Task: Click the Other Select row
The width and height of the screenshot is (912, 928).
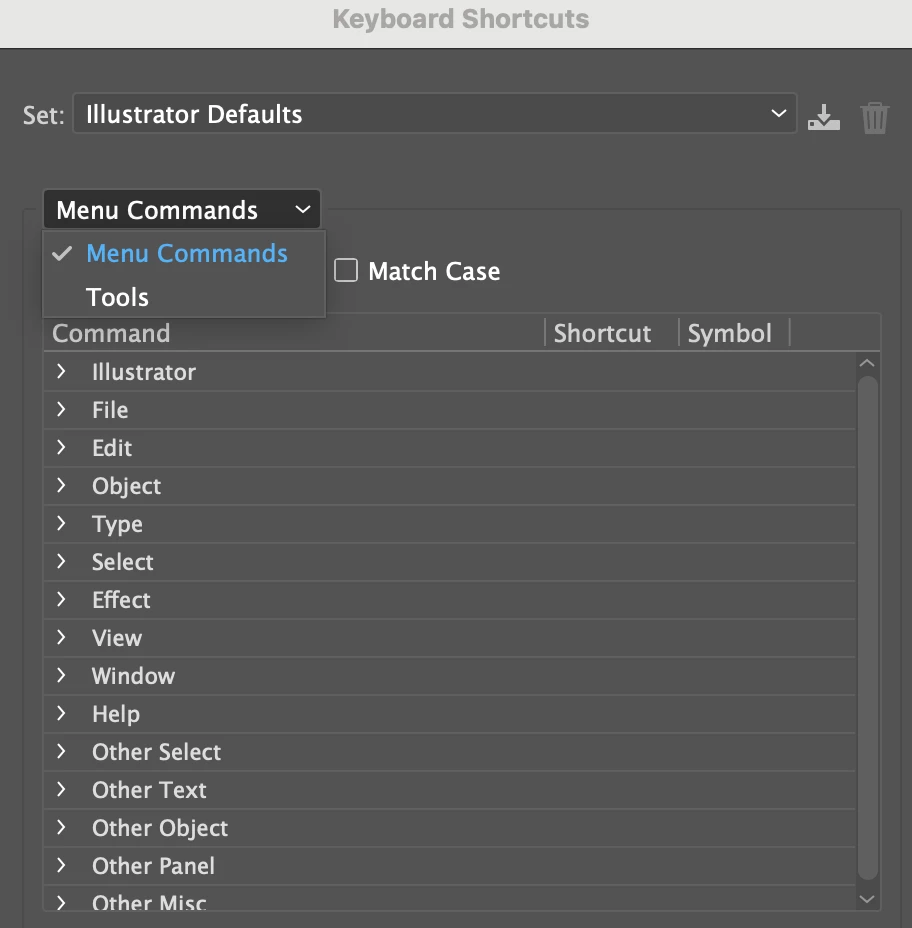Action: pos(156,752)
